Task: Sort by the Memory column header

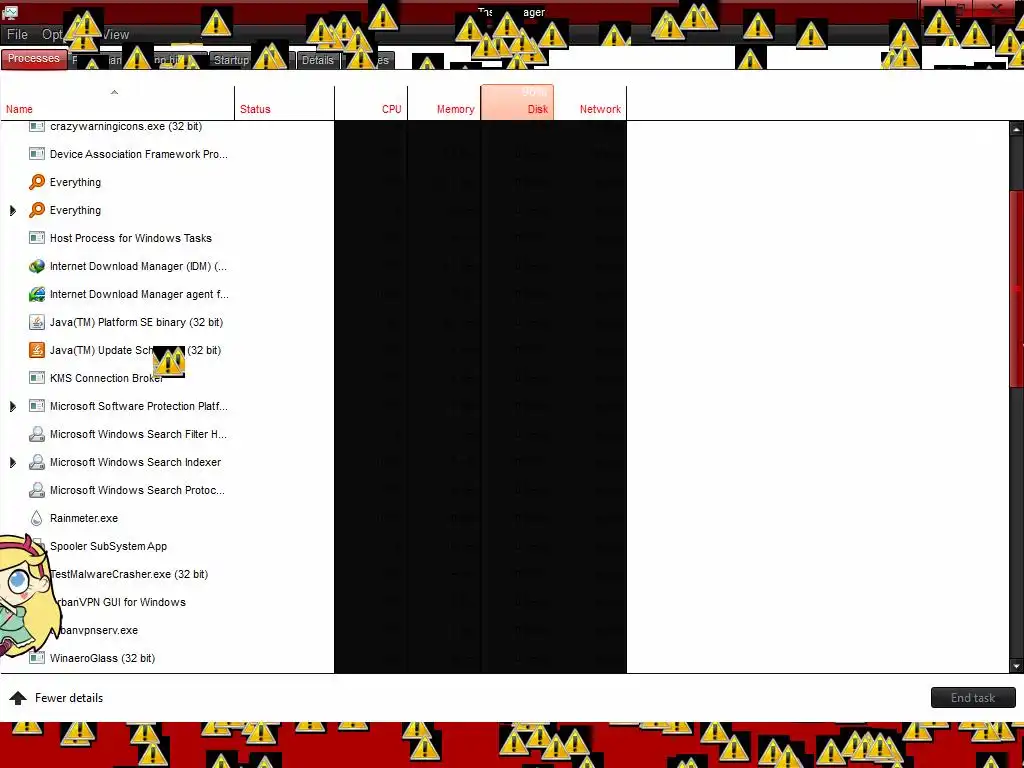Action: point(444,103)
